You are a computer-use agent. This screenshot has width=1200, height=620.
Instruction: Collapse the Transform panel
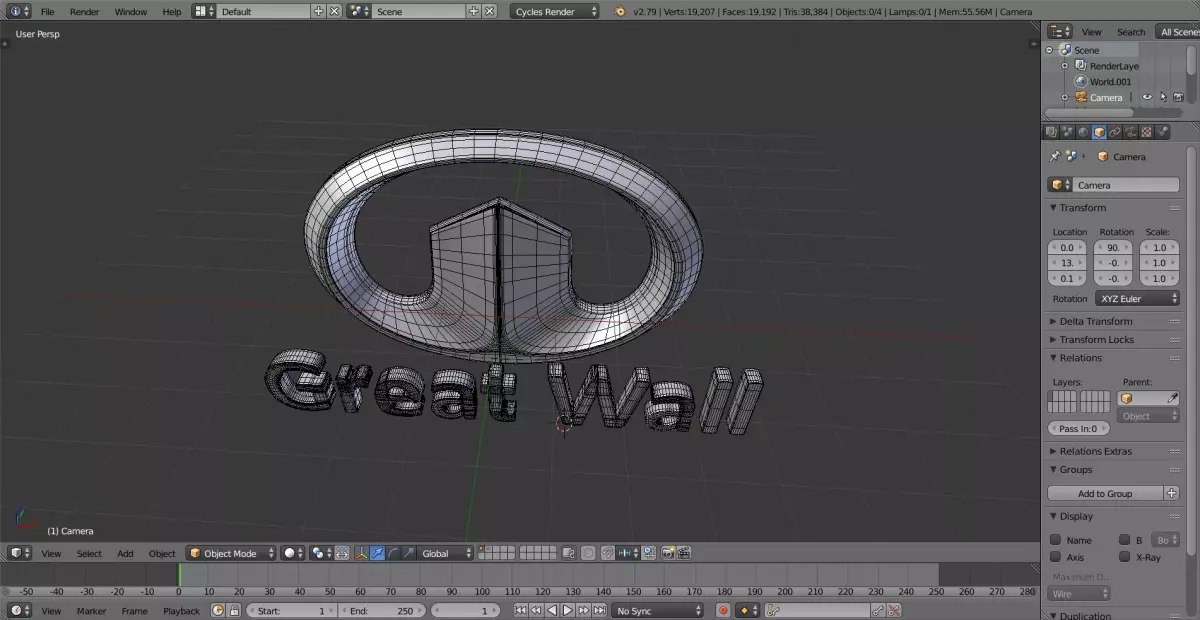tap(1080, 208)
